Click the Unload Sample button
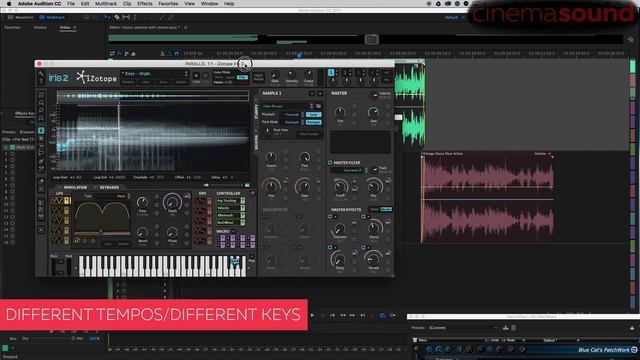 coord(309,134)
